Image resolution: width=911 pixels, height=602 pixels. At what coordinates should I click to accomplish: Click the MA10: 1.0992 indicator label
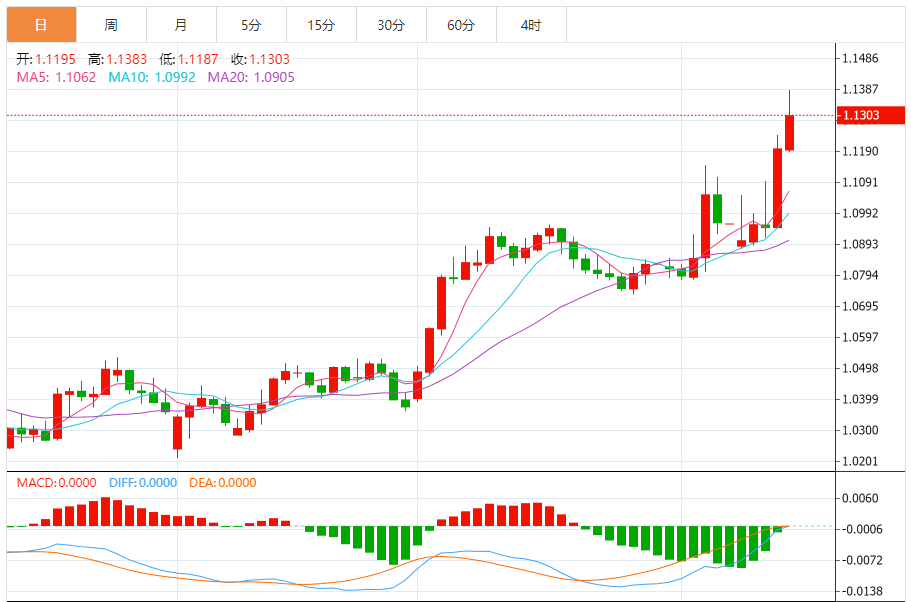coord(152,77)
